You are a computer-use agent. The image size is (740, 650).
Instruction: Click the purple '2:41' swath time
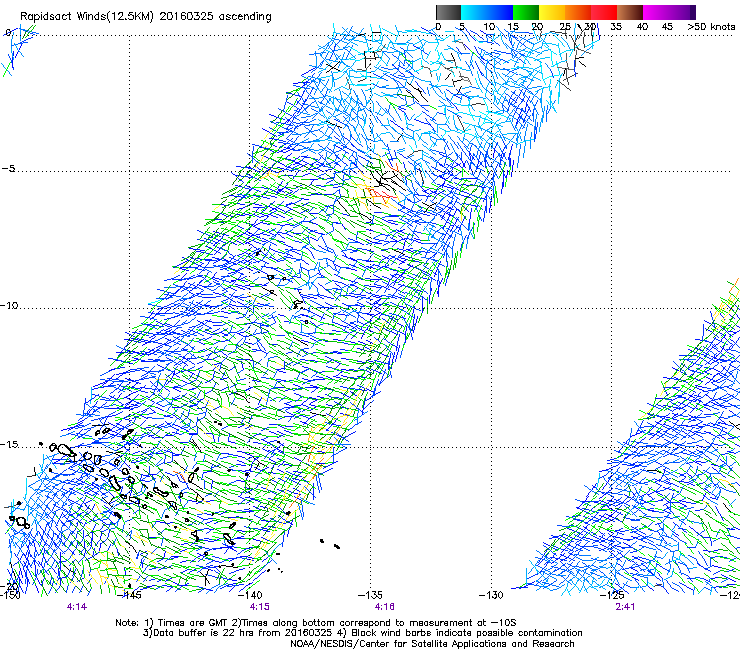[x=625, y=607]
